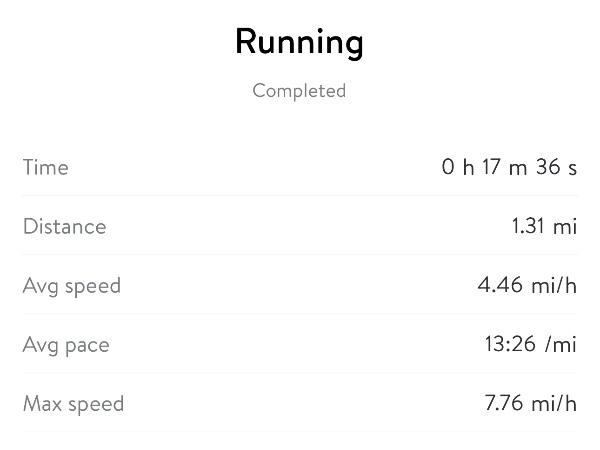This screenshot has width=600, height=450.
Task: Select the Distance row label
Action: (64, 226)
